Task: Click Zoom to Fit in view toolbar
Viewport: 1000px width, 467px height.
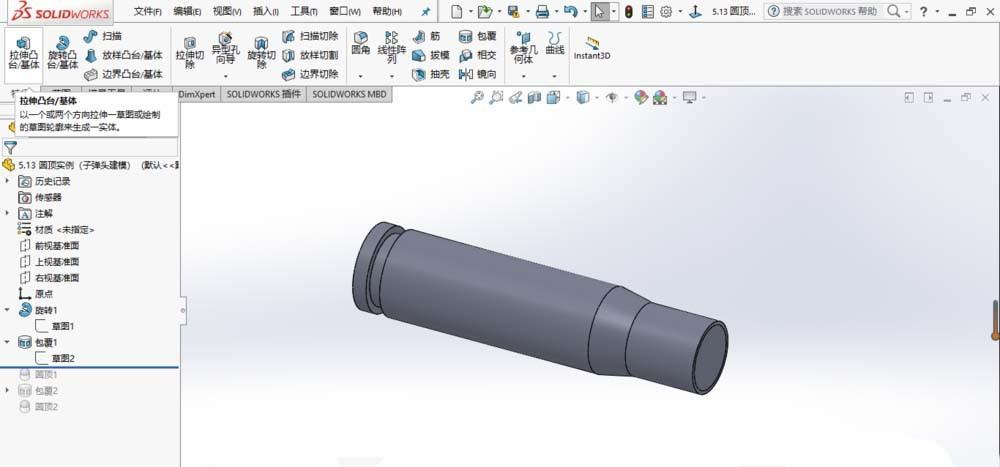Action: [476, 97]
